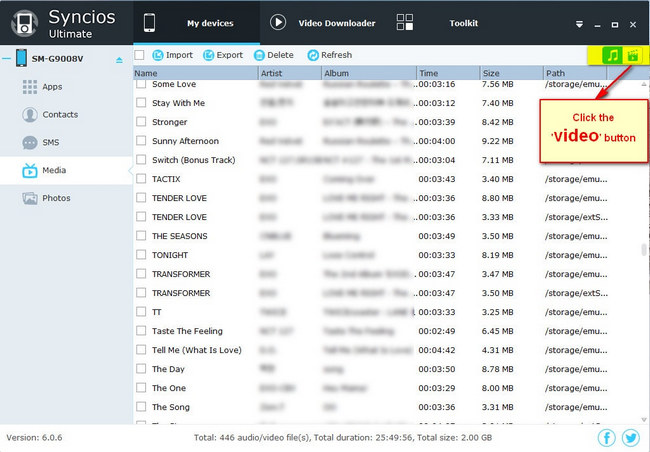Image resolution: width=650 pixels, height=452 pixels.
Task: Select the Tell Me (What Is Love) row
Action: [387, 350]
